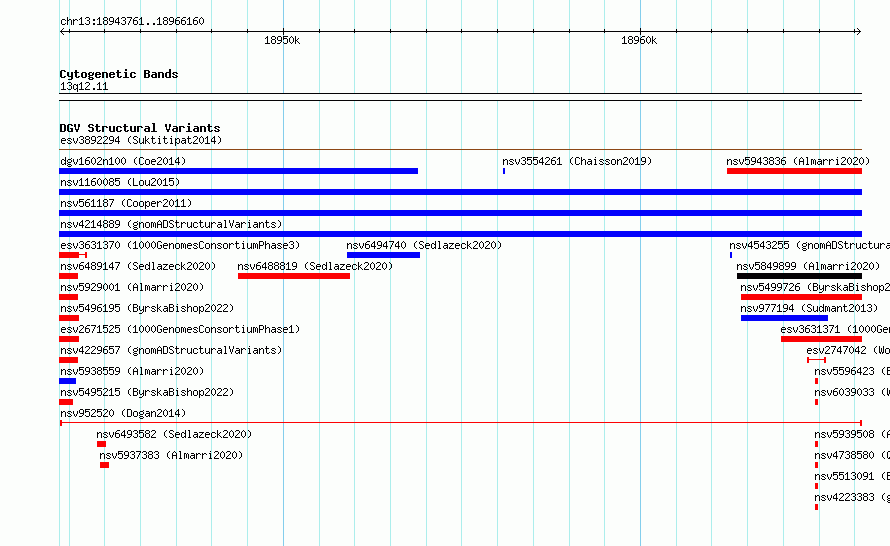Click the red bar under nsv6493582

(102, 444)
